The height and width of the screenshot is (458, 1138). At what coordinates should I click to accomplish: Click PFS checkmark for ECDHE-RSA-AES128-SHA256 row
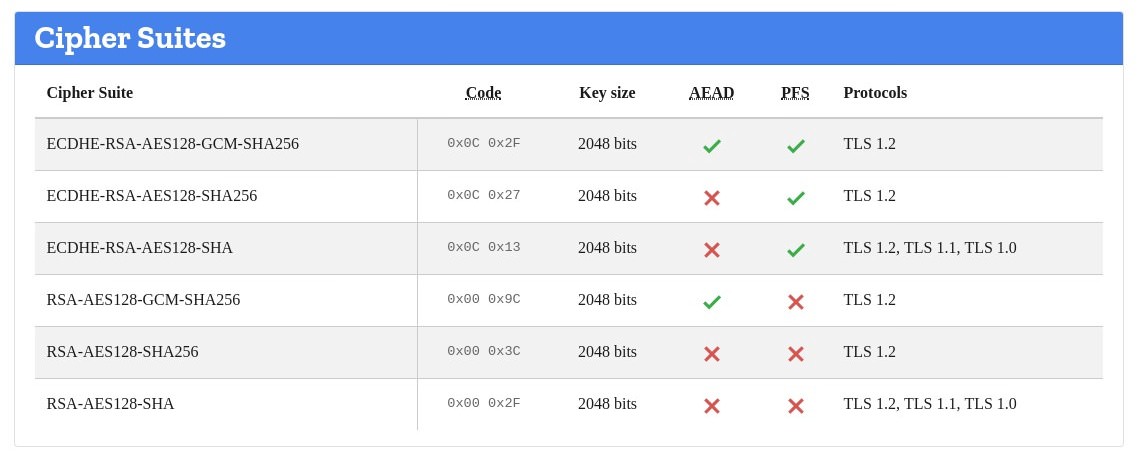[795, 197]
